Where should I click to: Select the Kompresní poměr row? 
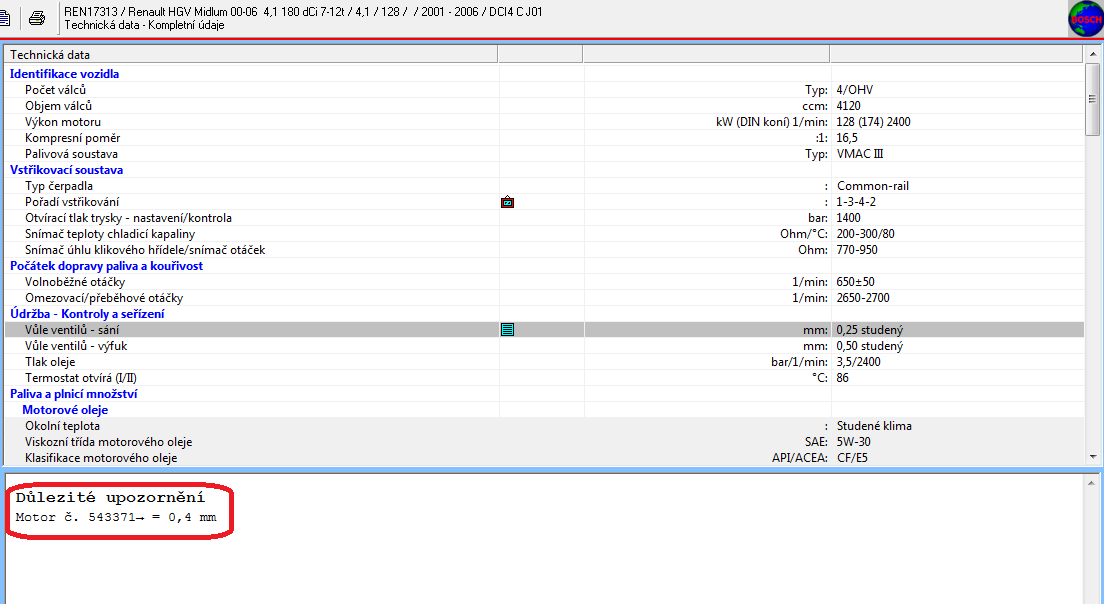pyautogui.click(x=544, y=138)
